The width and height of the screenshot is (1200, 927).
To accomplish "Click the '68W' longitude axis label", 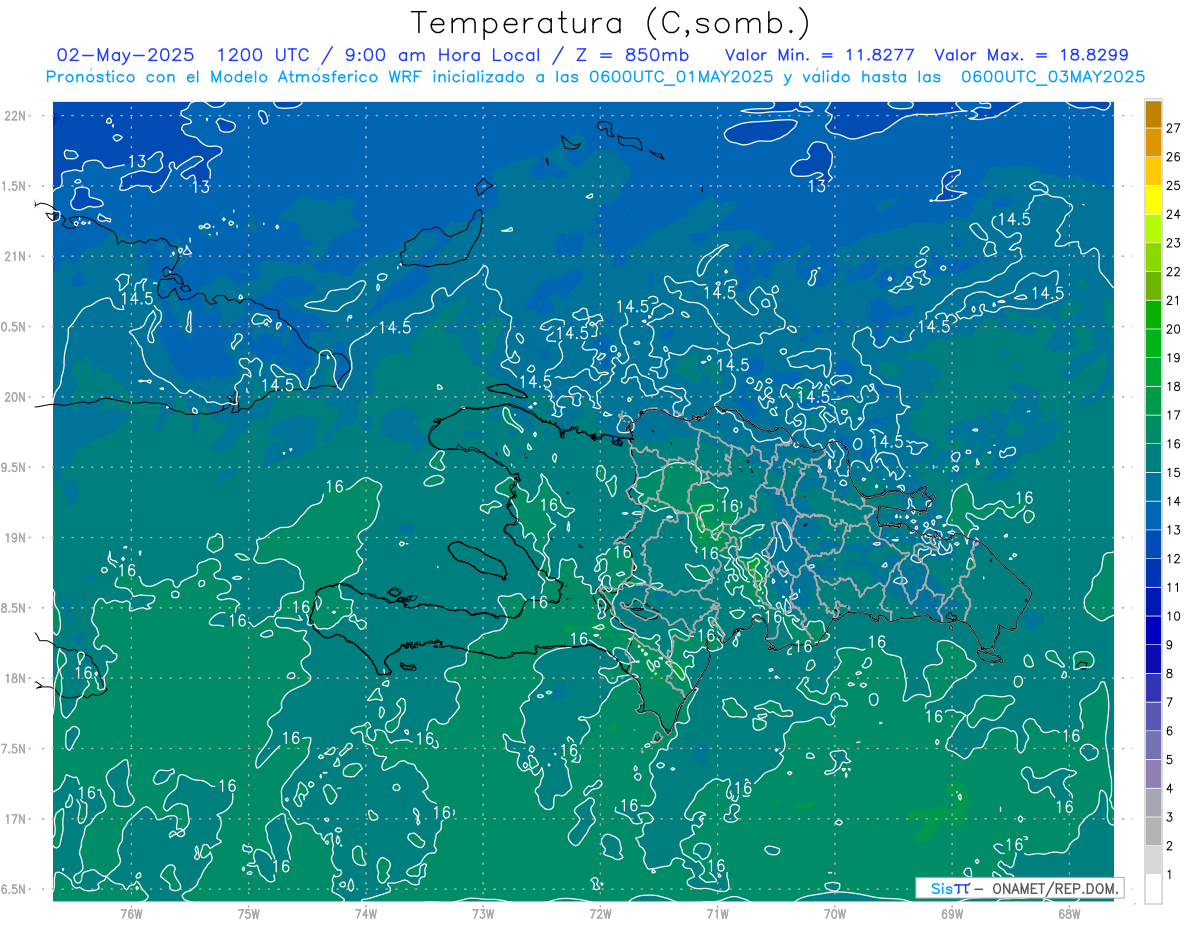I will tap(1068, 913).
